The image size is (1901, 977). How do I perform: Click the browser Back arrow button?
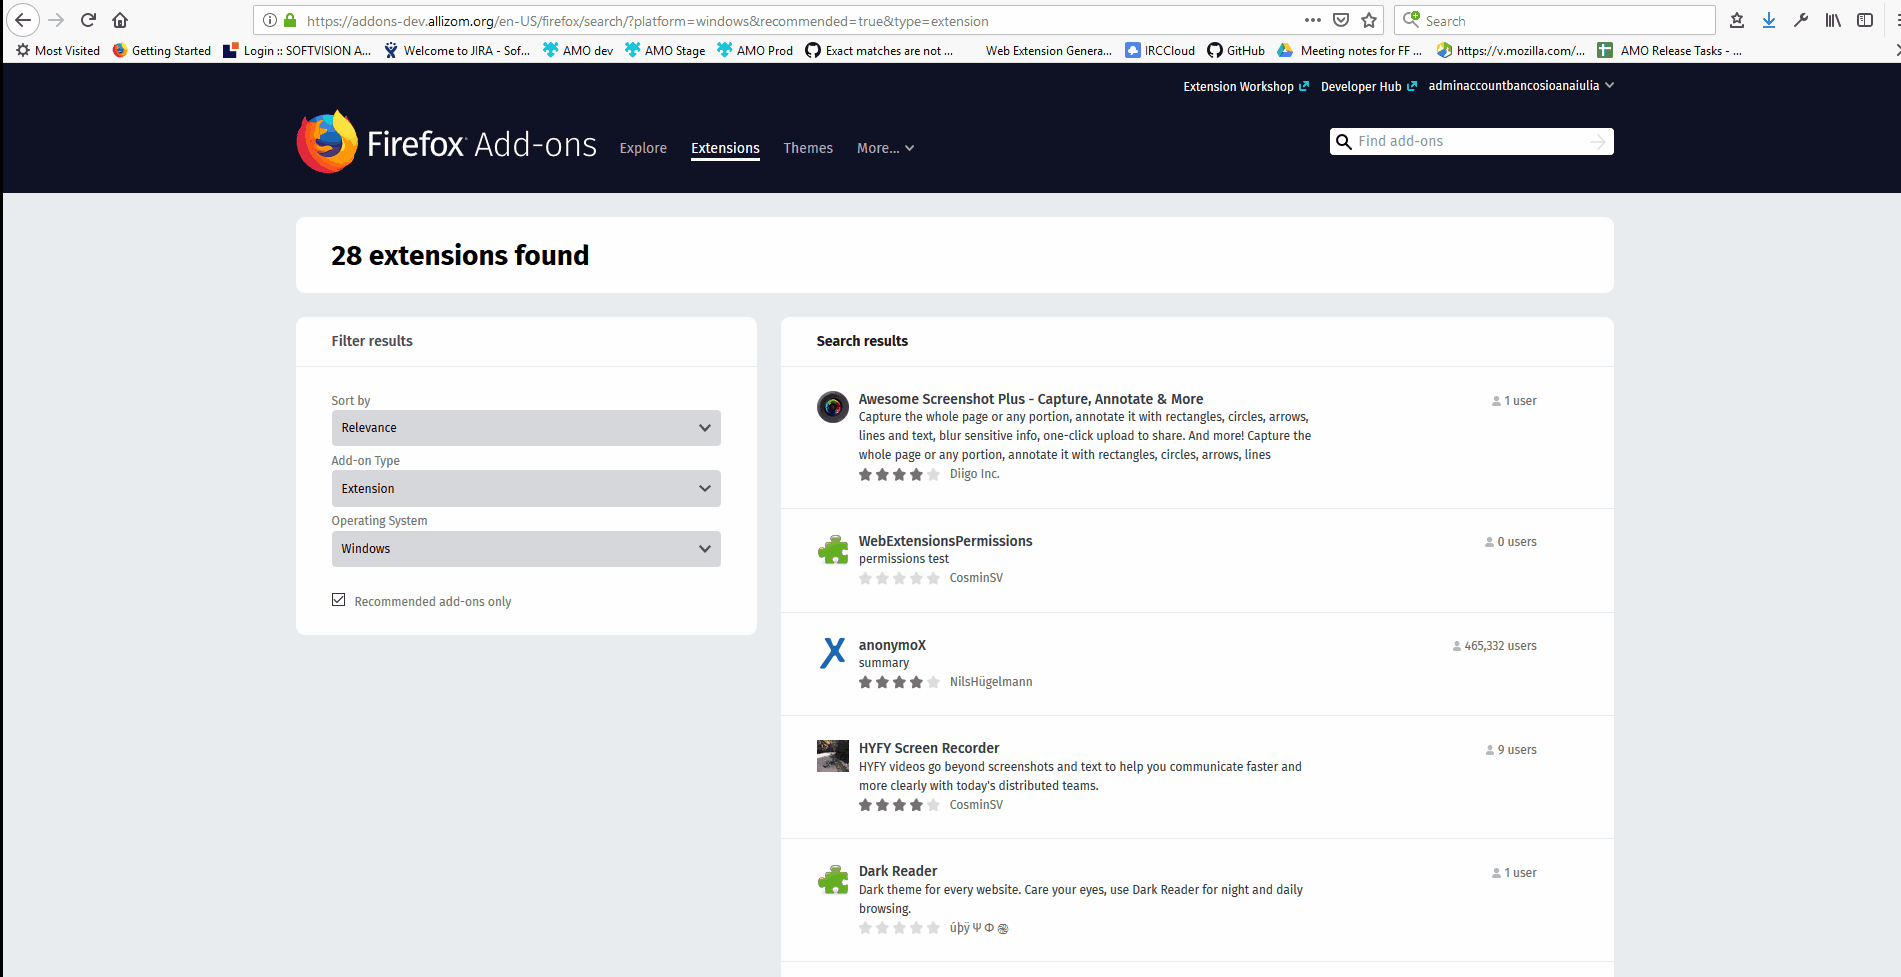(x=22, y=20)
